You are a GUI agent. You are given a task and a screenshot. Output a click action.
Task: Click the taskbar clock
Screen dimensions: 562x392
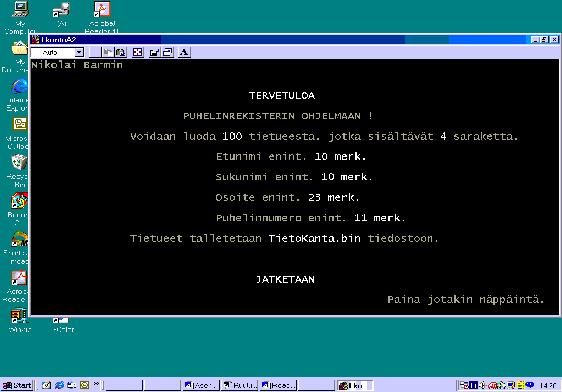click(548, 386)
